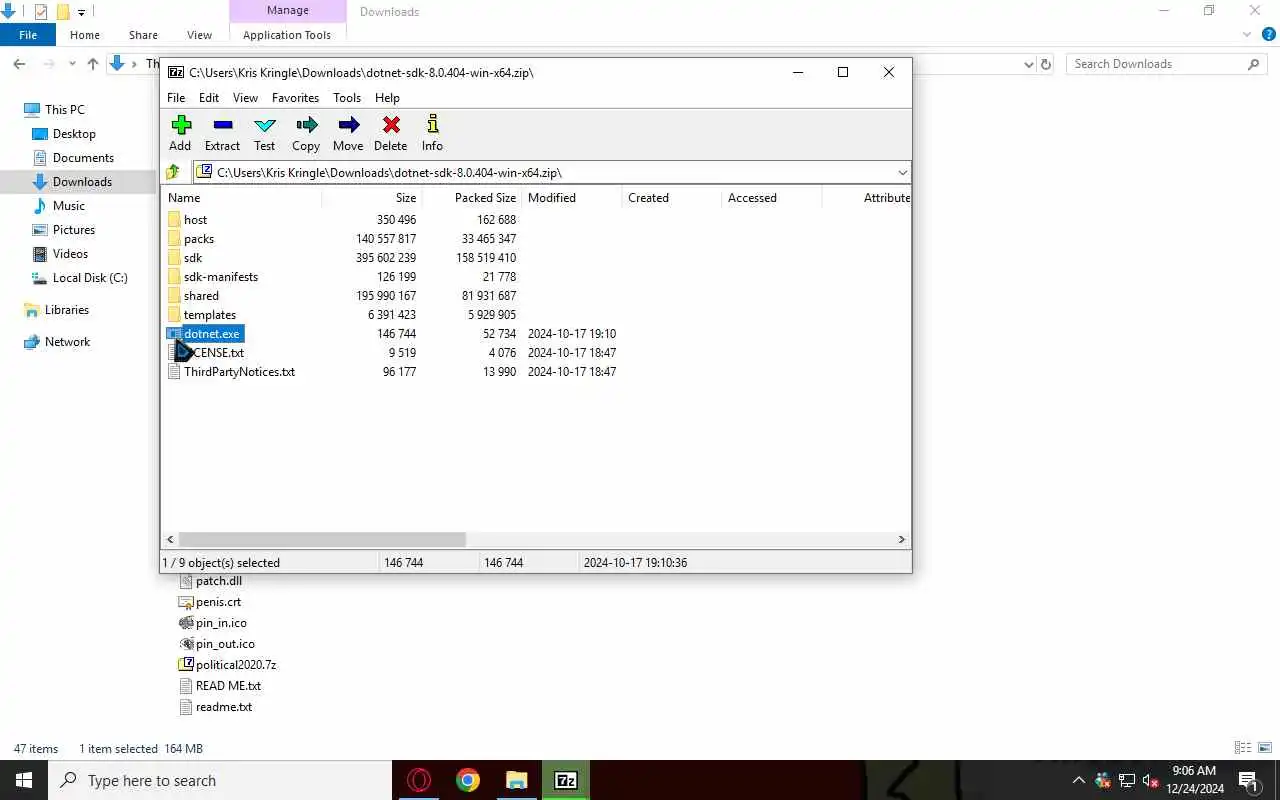
Task: Switch to the Explorer Home tab
Action: (x=85, y=35)
